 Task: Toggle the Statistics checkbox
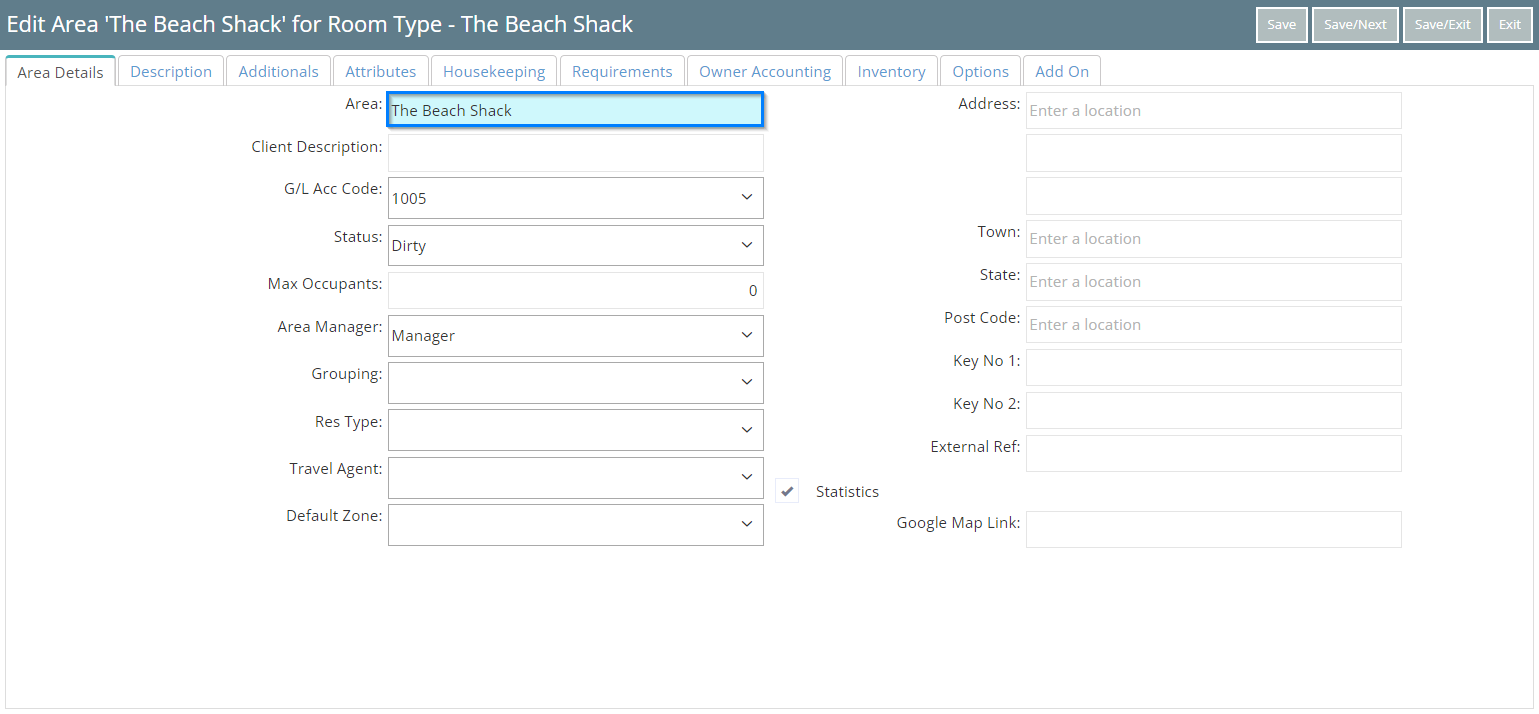click(788, 491)
